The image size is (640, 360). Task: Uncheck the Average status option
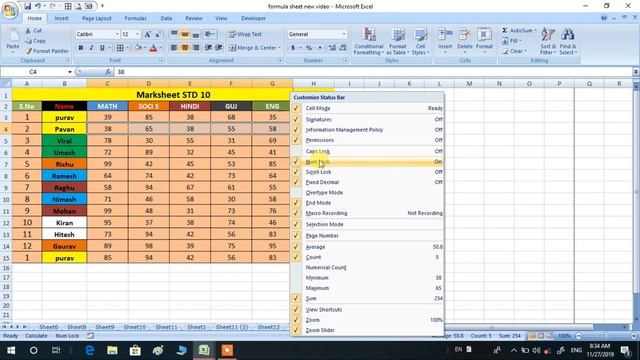367,247
